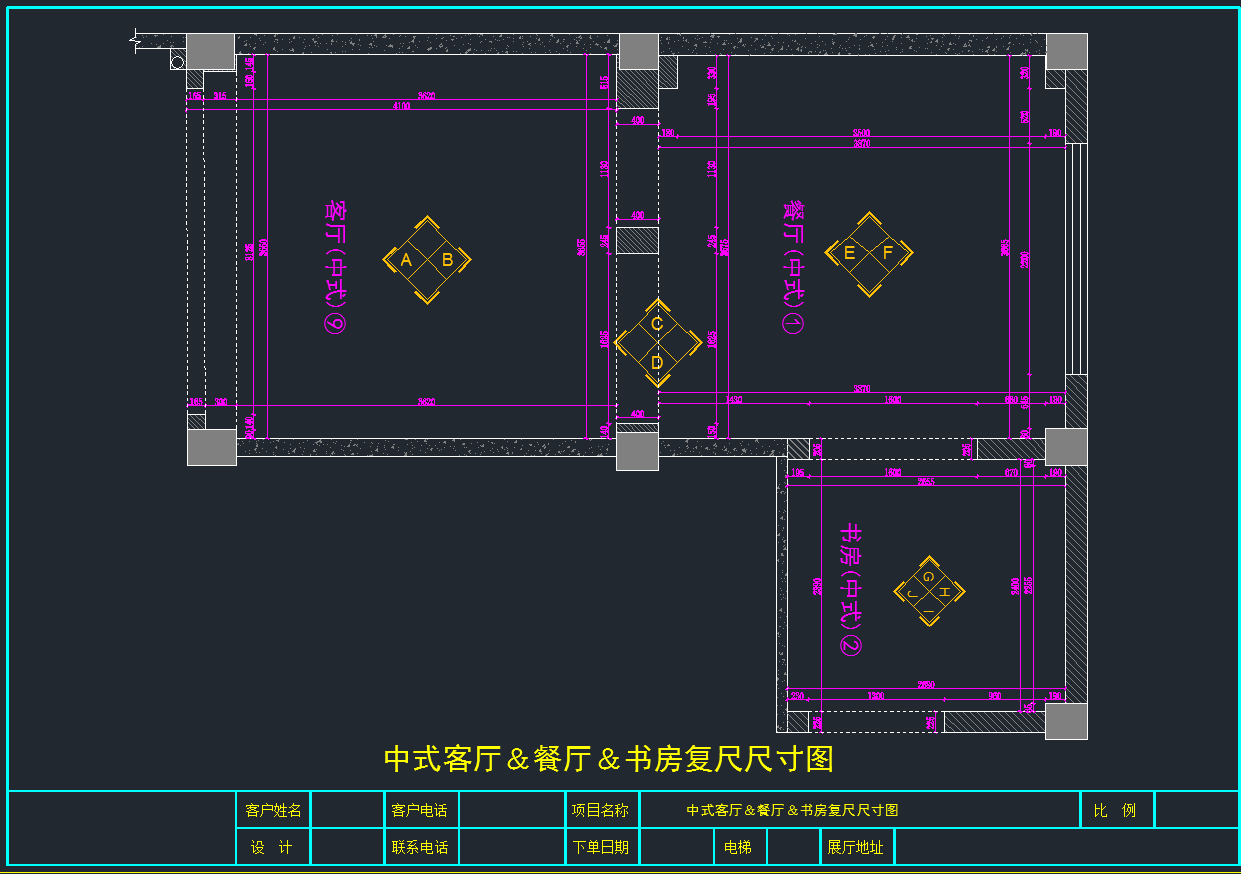Click the 客户姓名 cell in title block
The height and width of the screenshot is (874, 1241).
click(273, 810)
